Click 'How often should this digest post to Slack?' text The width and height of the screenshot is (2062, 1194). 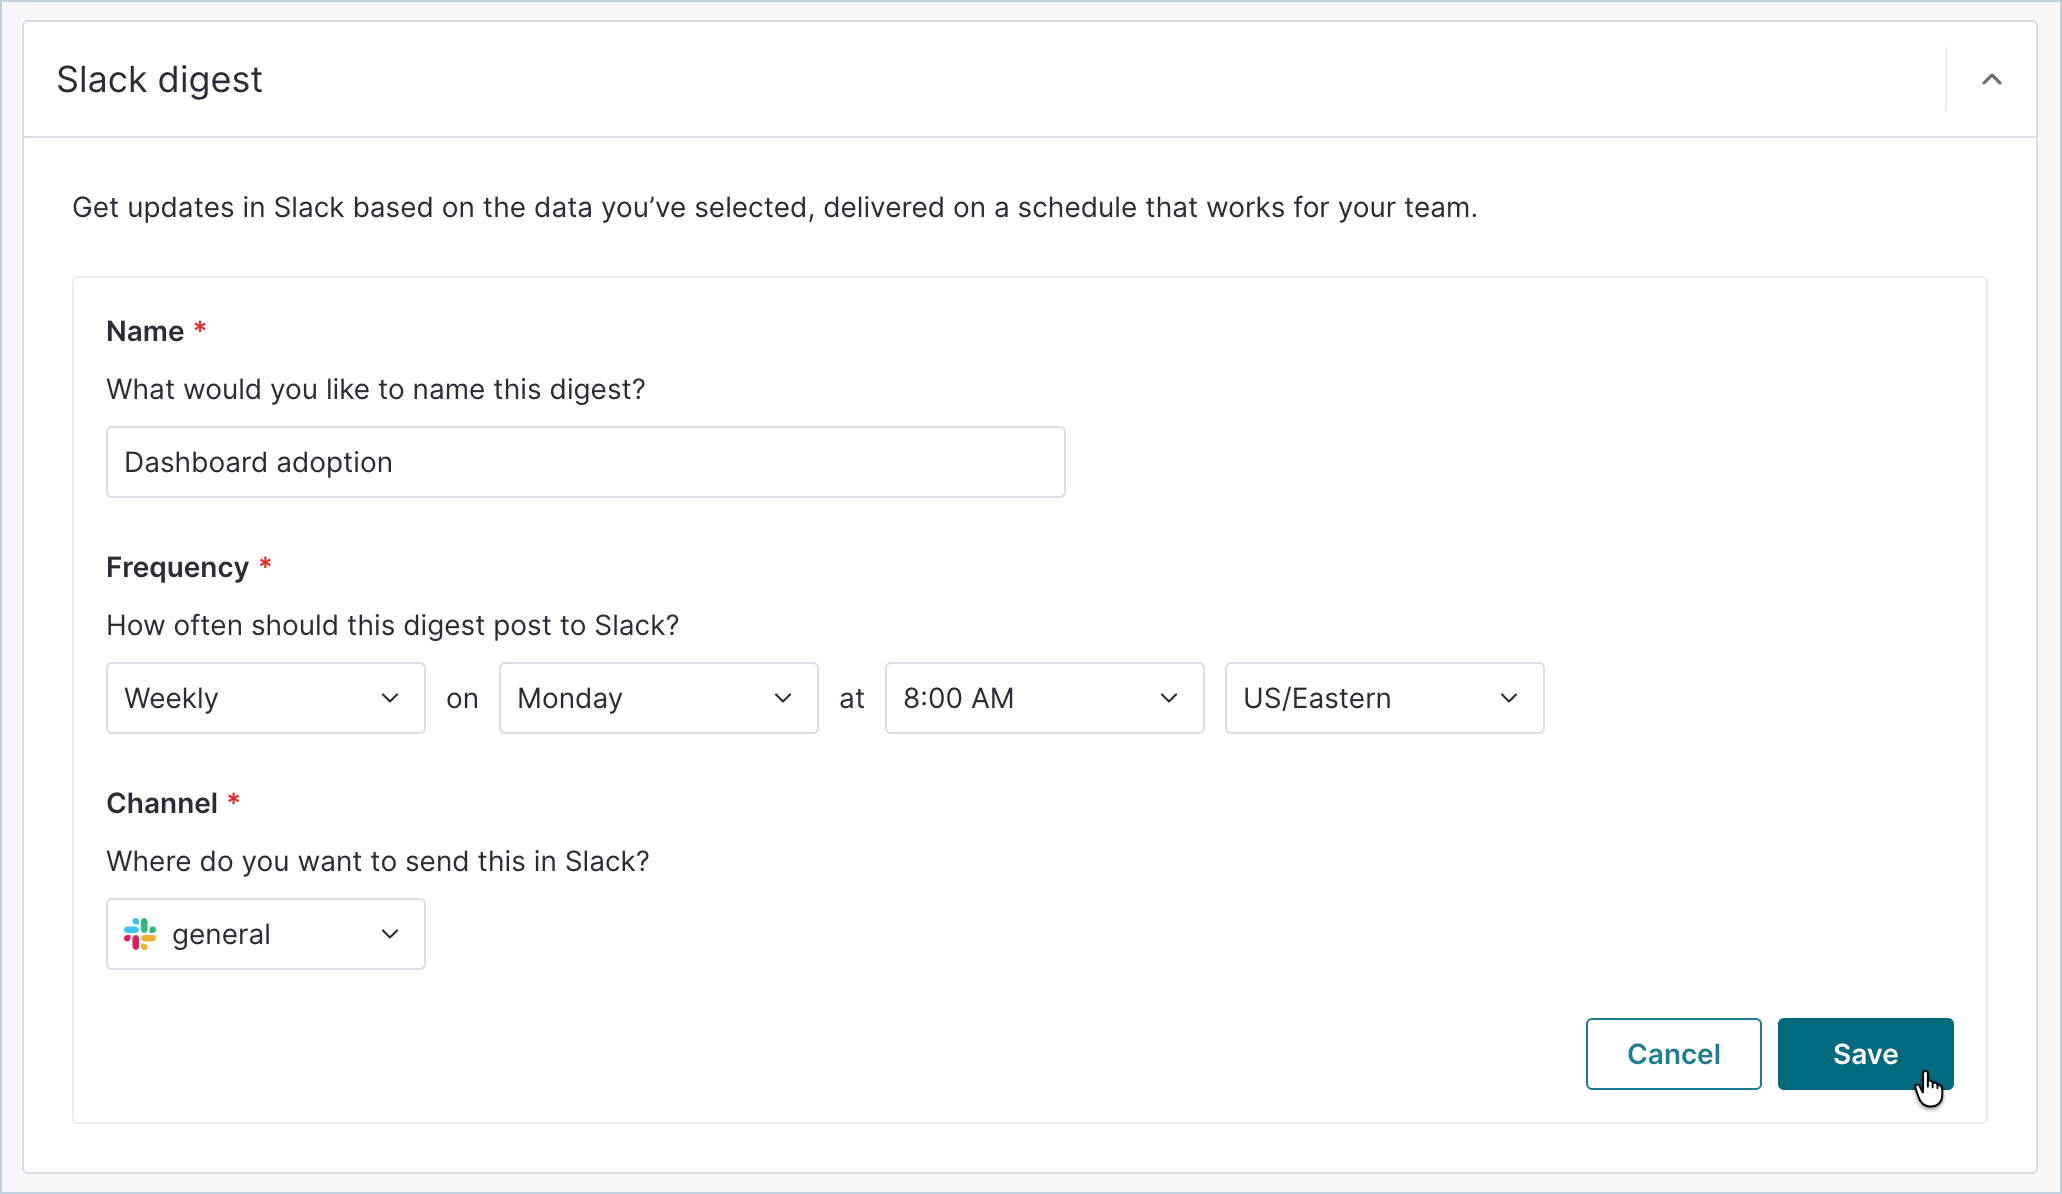click(x=393, y=625)
